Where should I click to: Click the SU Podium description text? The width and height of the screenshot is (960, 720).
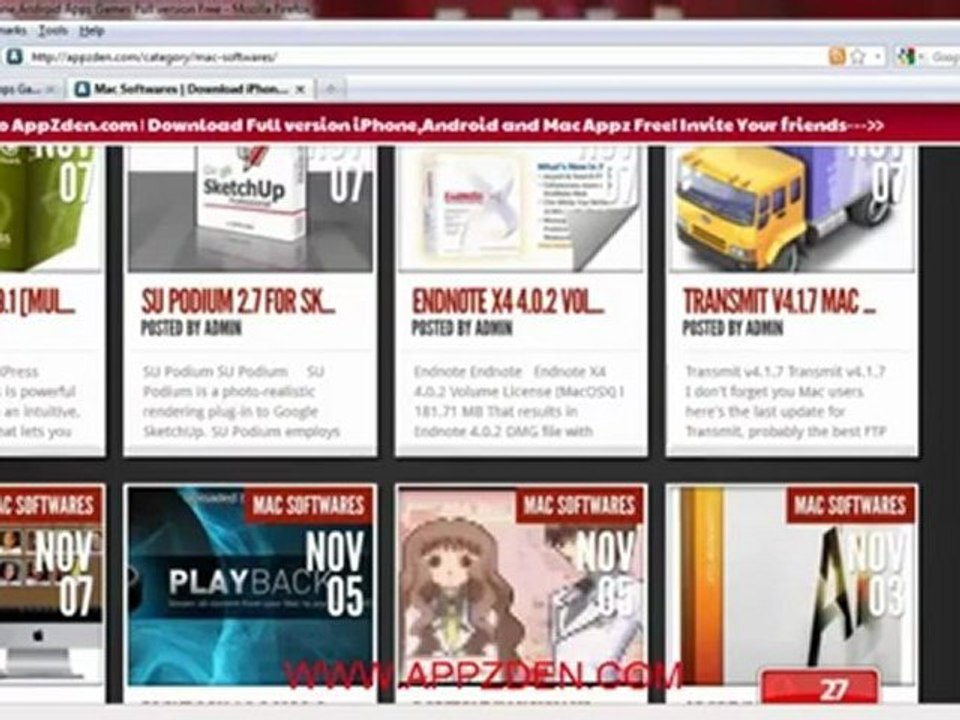click(x=241, y=401)
